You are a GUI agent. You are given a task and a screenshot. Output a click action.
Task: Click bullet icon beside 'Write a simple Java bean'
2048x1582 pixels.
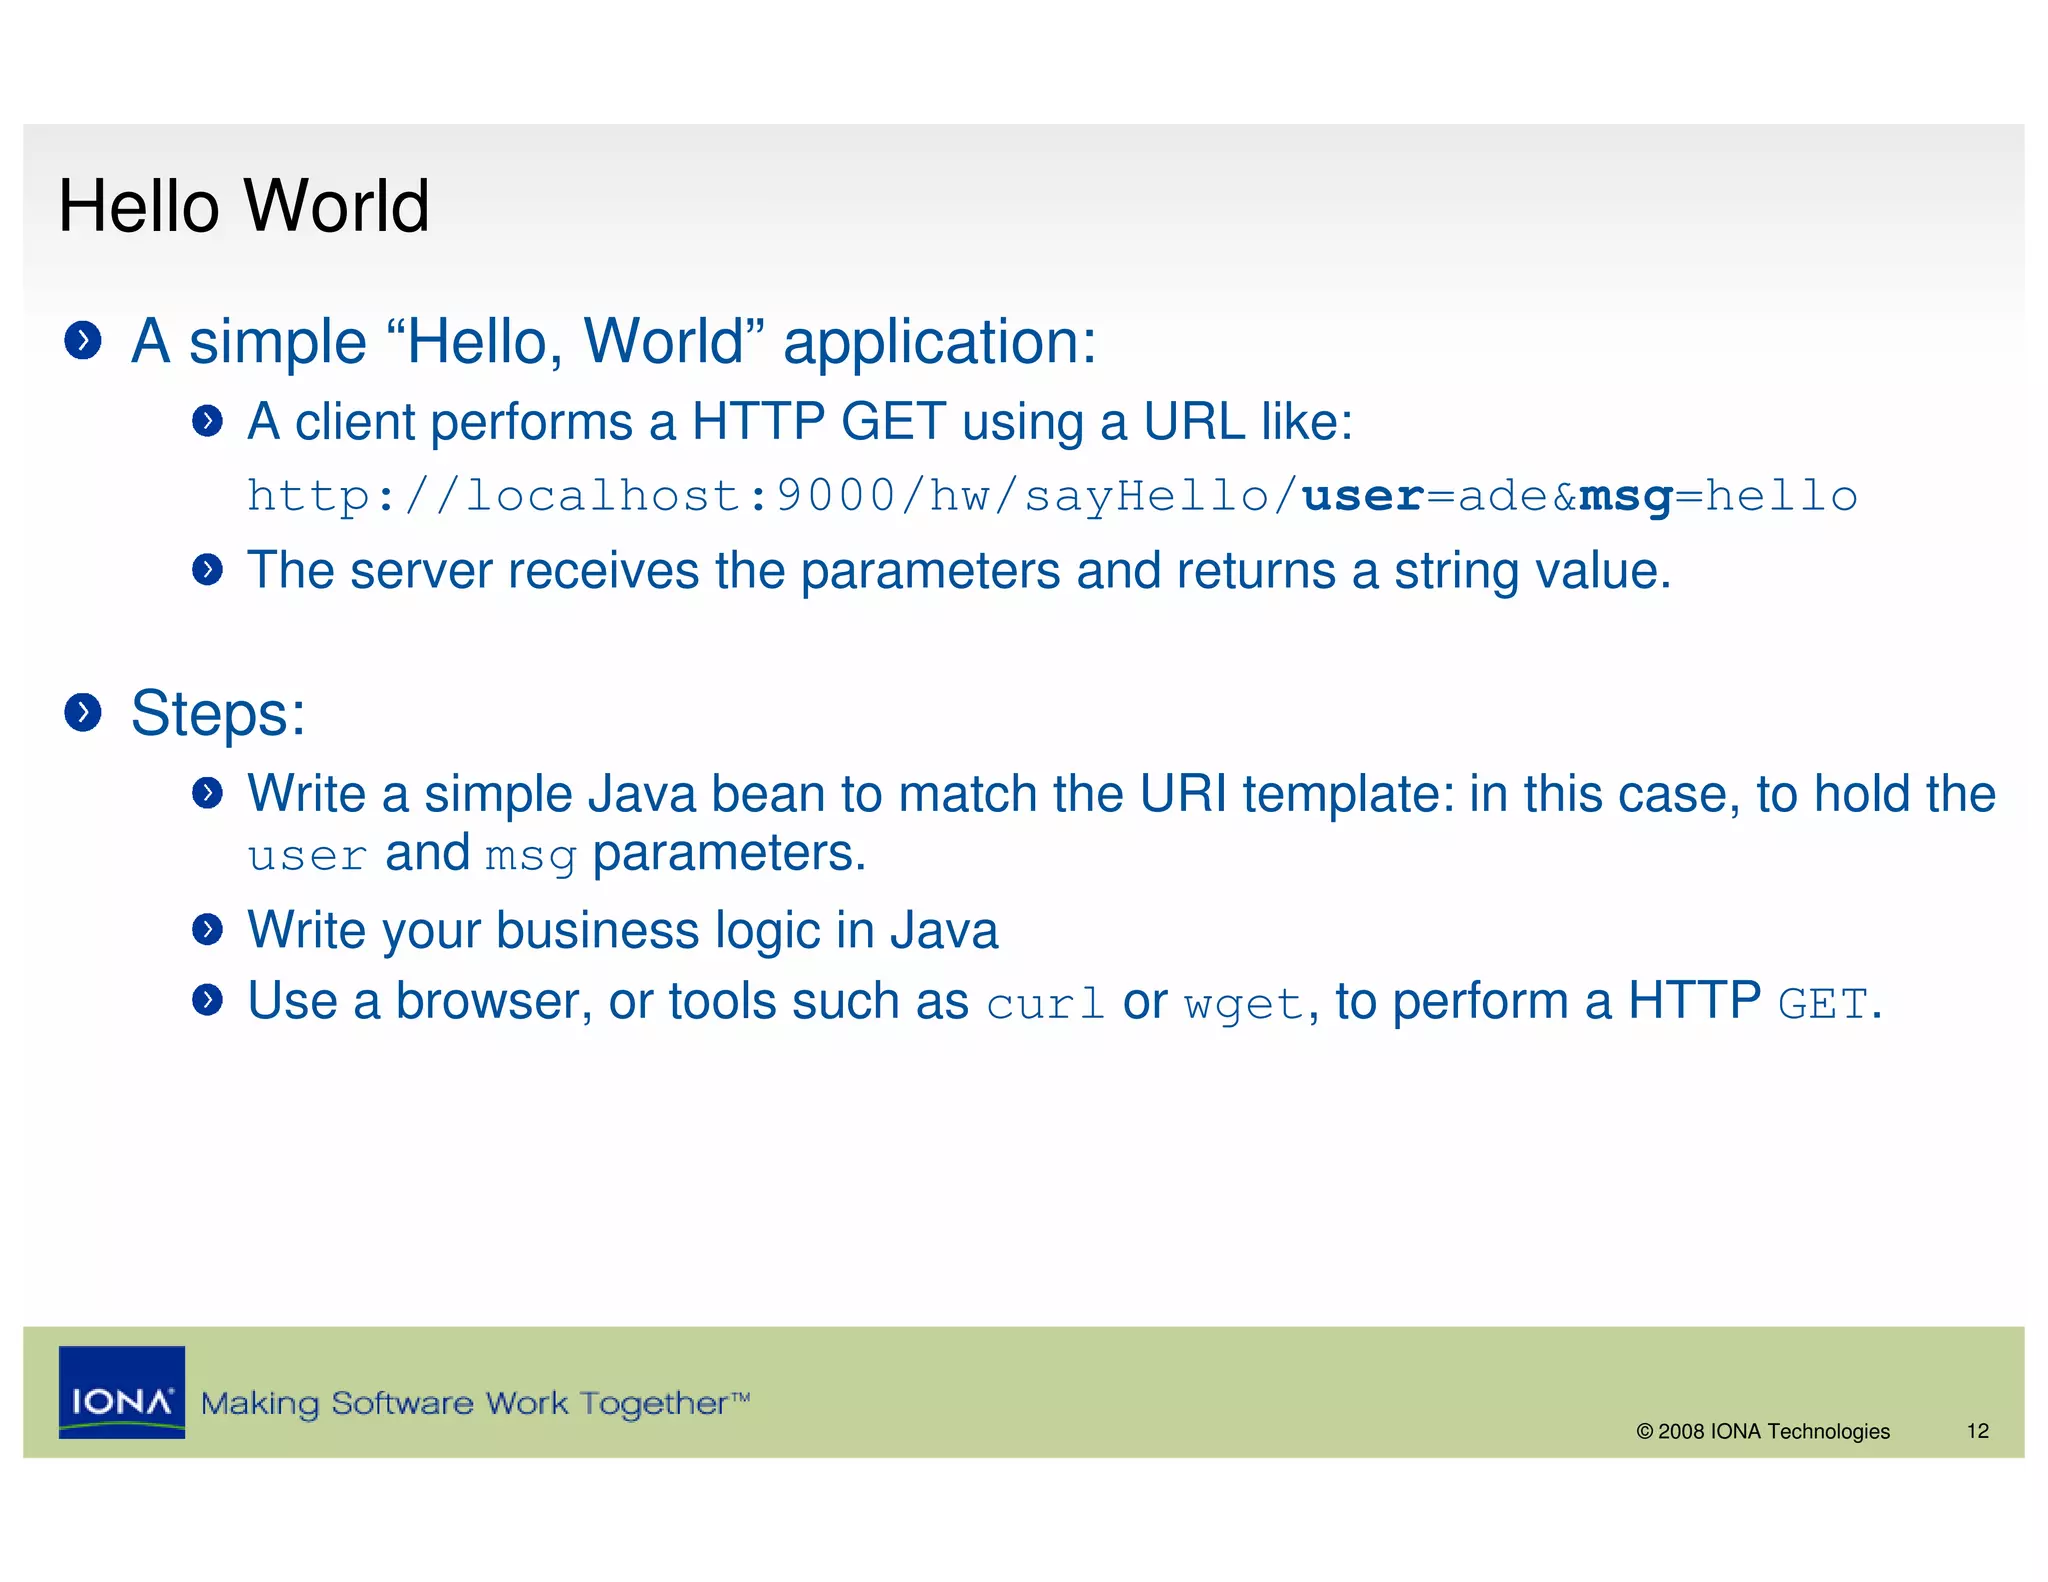tap(207, 794)
